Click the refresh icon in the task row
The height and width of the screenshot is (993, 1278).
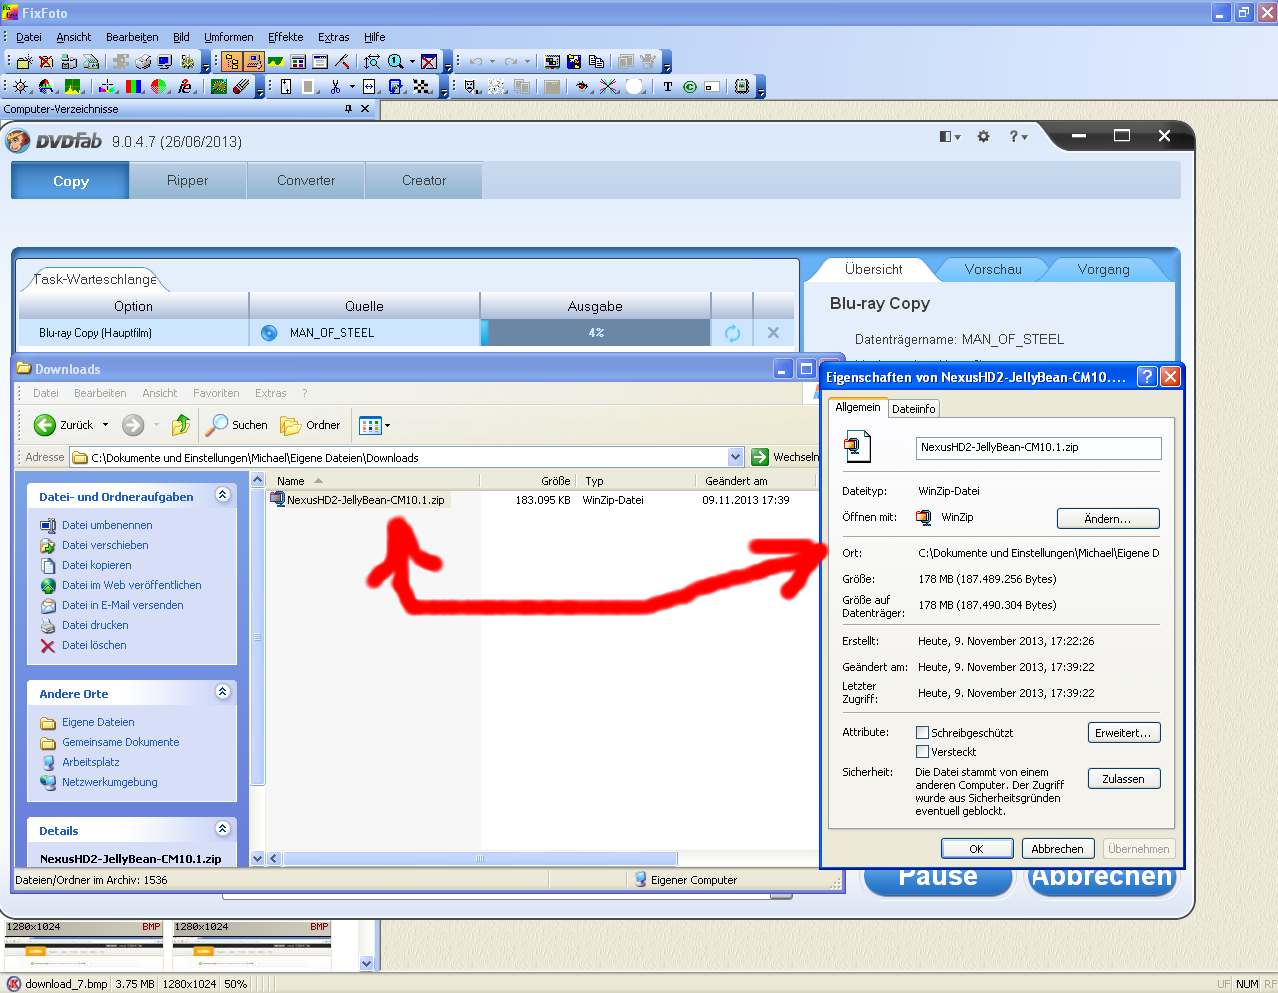click(x=732, y=333)
